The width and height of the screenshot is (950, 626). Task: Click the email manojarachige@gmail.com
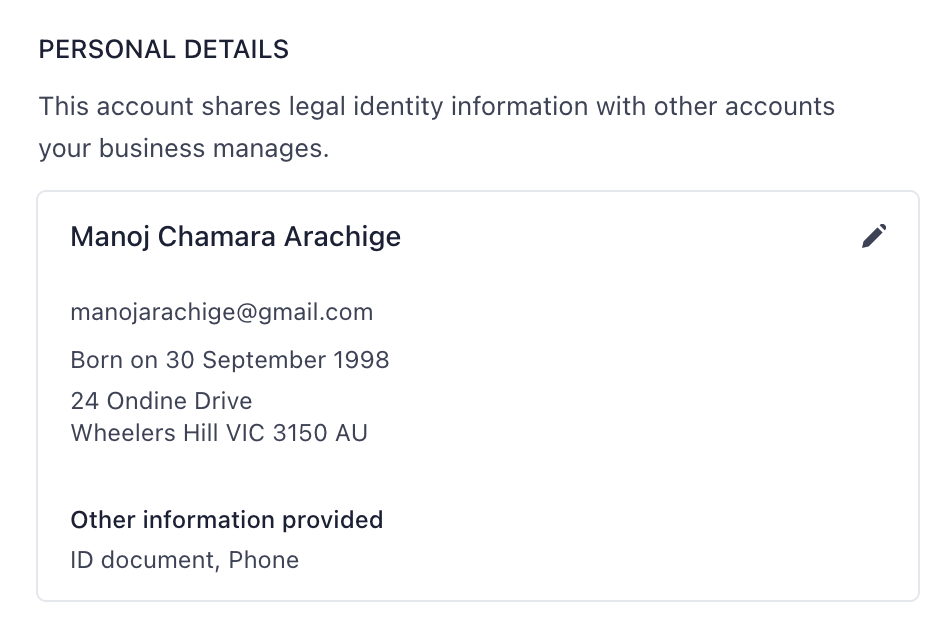pyautogui.click(x=221, y=312)
